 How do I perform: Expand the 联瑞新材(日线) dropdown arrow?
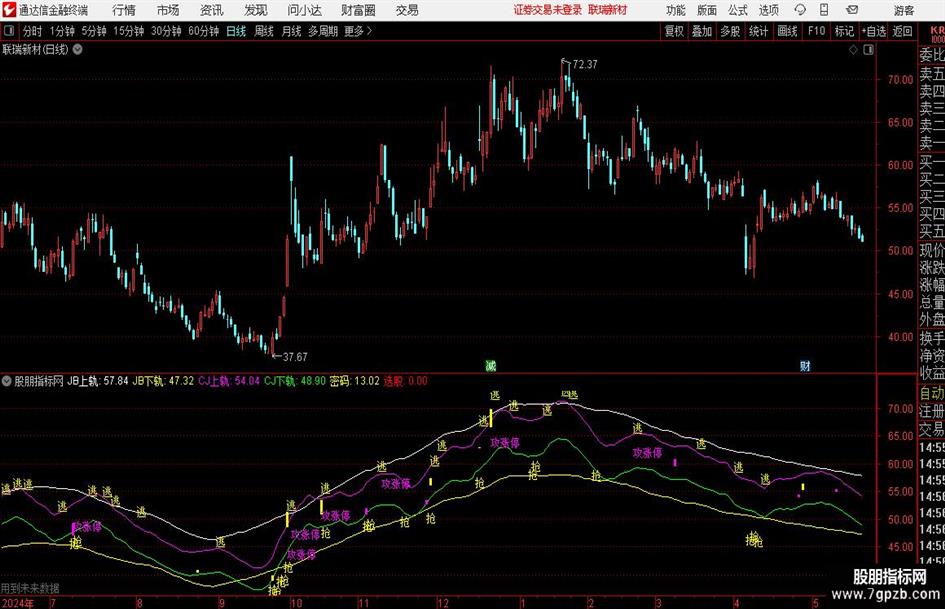click(77, 50)
